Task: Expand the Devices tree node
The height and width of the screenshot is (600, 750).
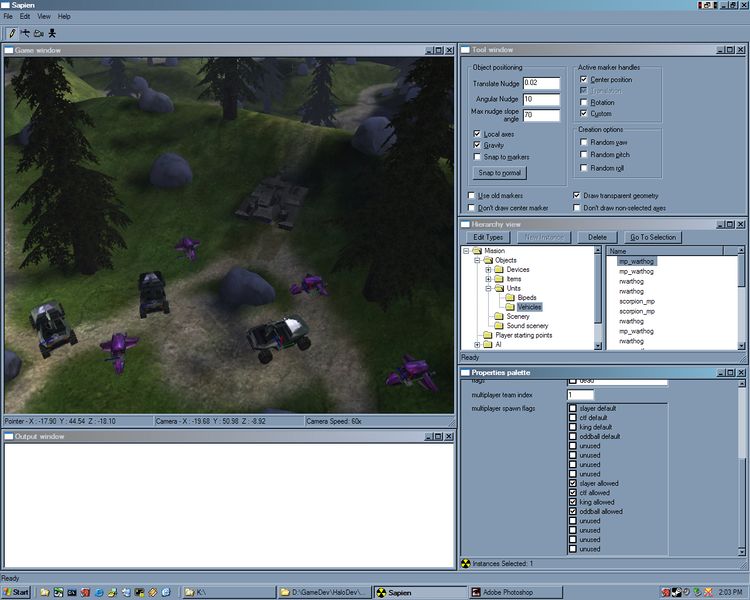Action: tap(488, 270)
